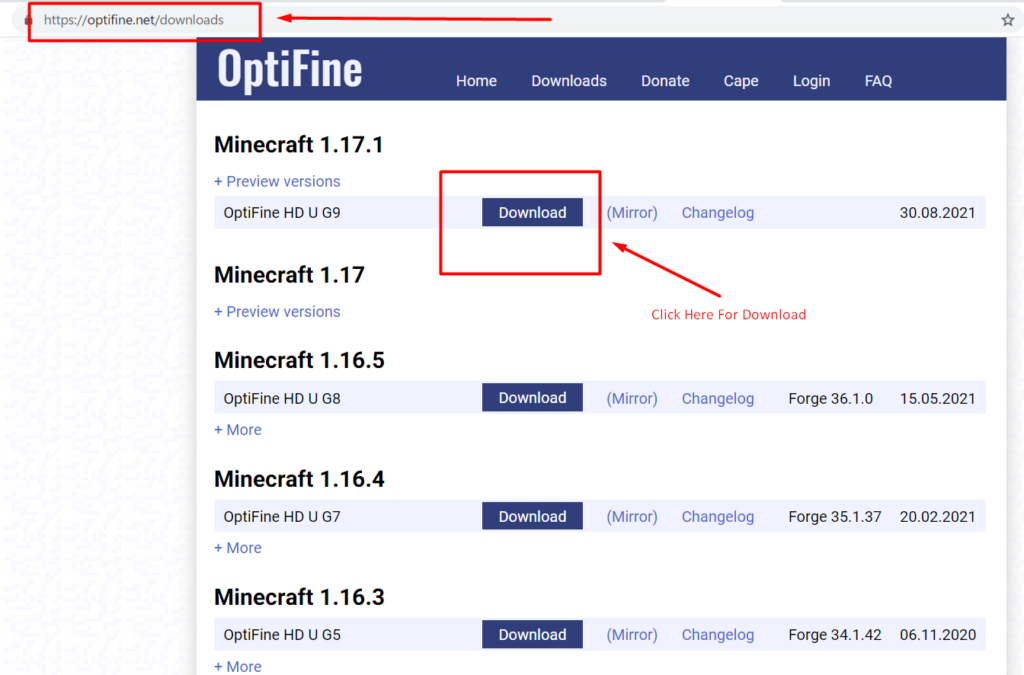View Changelog for OptiFine HD U G7

[x=718, y=517]
